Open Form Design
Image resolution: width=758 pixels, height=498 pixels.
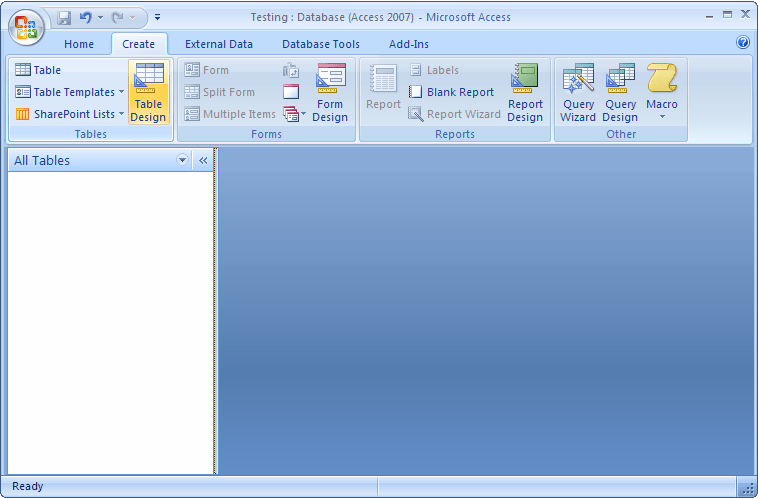330,92
